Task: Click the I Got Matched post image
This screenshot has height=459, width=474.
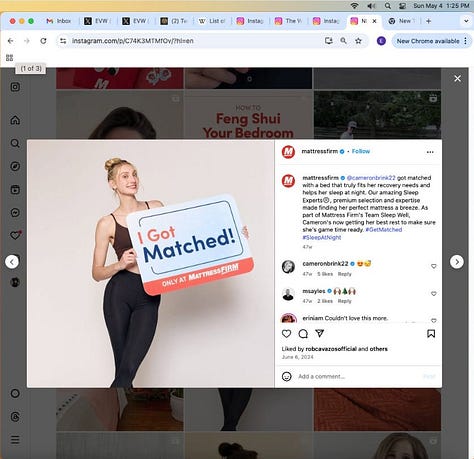Action: 151,263
